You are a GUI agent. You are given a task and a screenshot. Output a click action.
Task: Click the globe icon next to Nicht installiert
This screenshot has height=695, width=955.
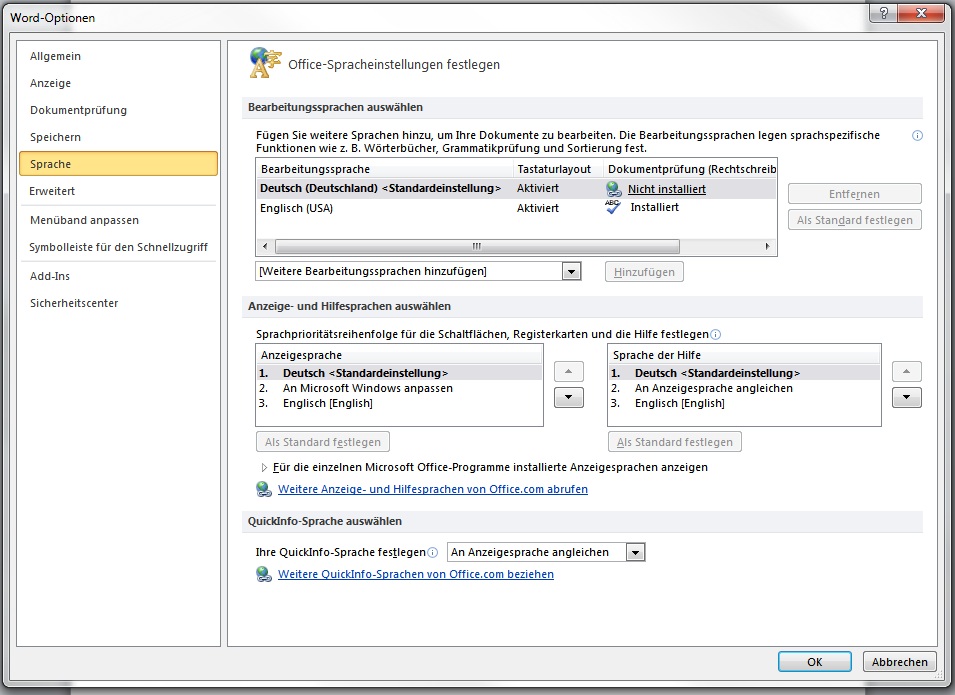[614, 189]
